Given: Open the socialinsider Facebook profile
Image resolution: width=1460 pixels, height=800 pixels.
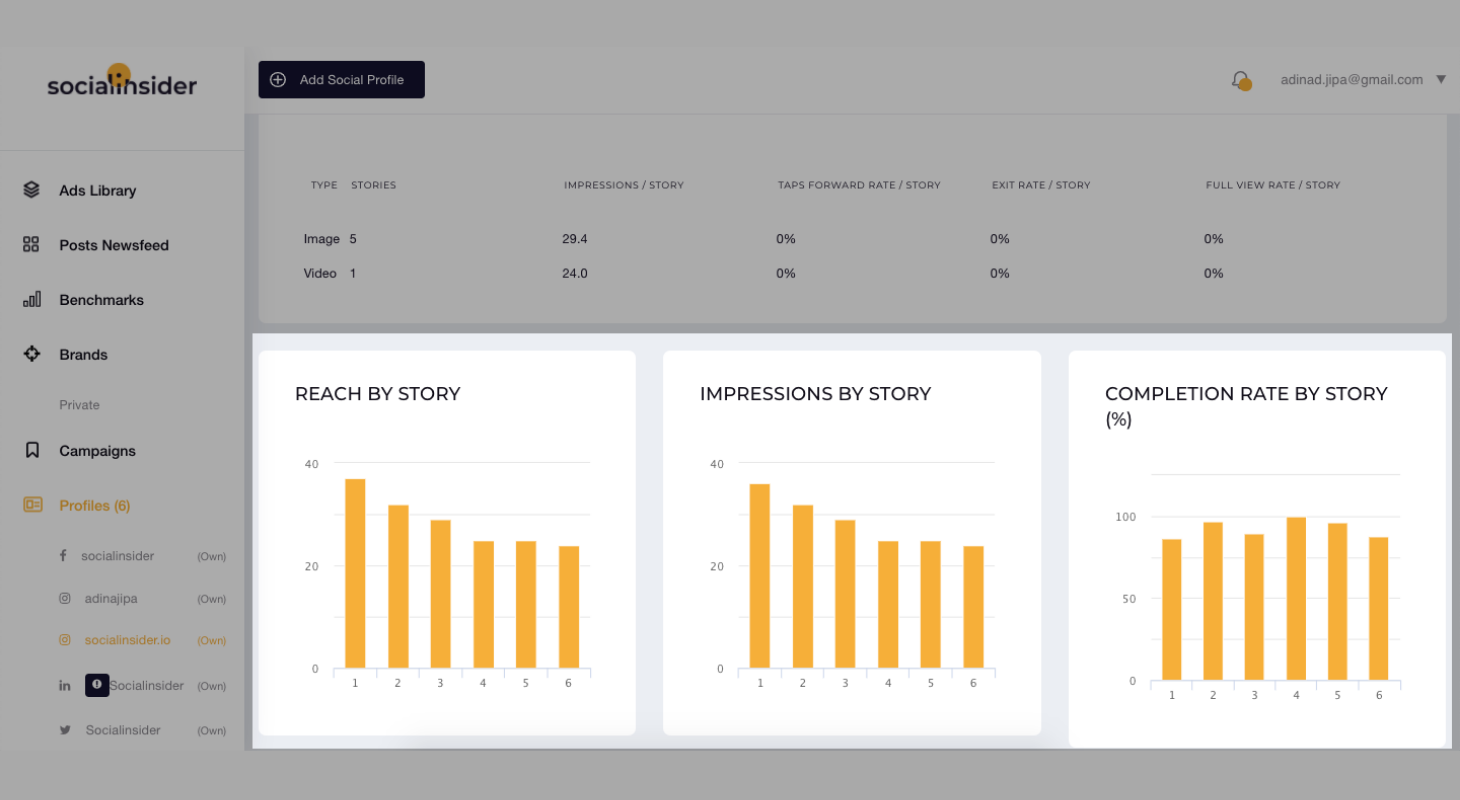Looking at the screenshot, I should tap(117, 556).
